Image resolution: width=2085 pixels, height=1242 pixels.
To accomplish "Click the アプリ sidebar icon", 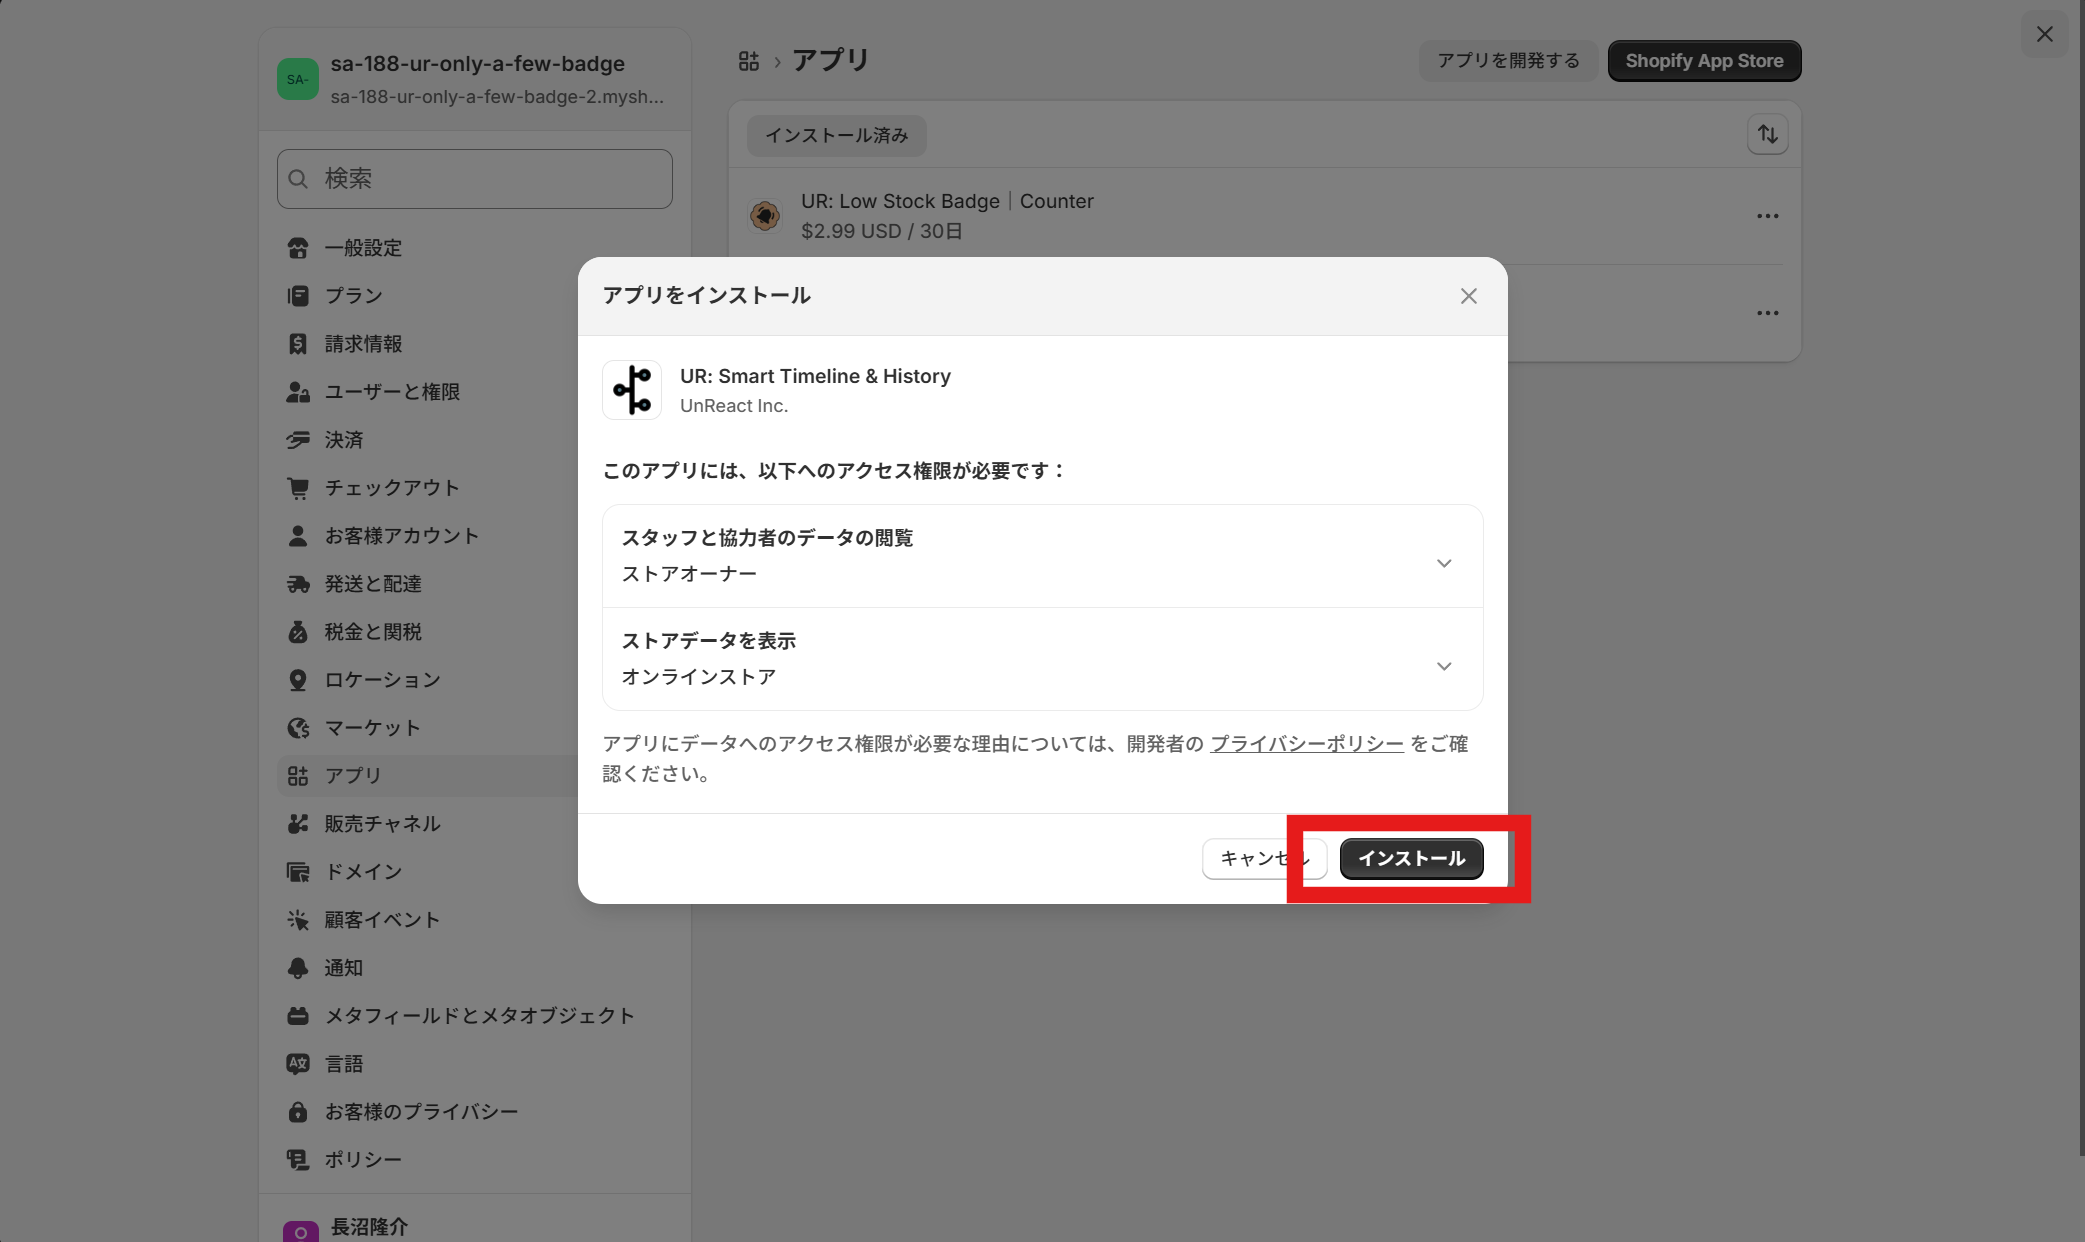I will (x=297, y=776).
